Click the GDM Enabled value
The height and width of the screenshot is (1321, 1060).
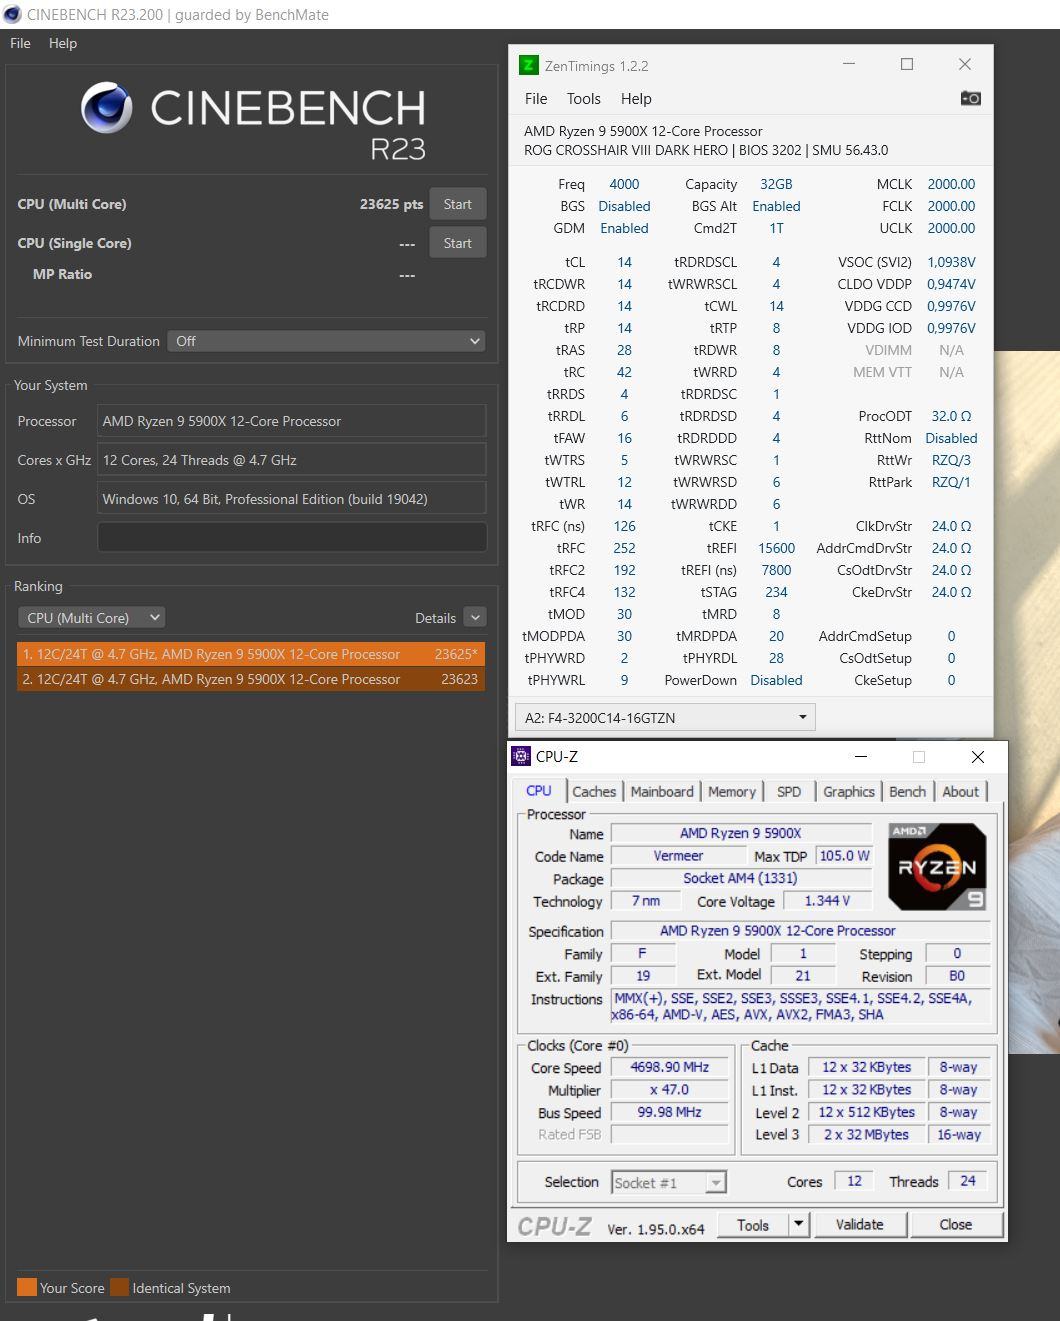pos(624,228)
